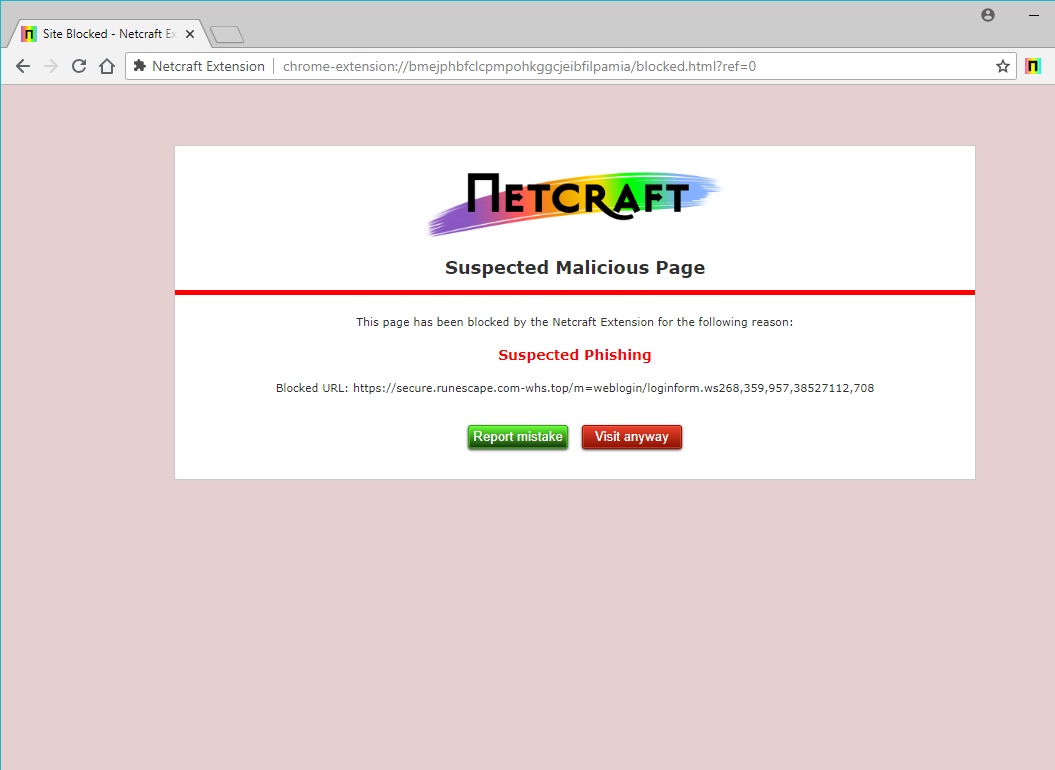Screen dimensions: 1055x770
Task: Minimize the browser window
Action: [x=1034, y=15]
